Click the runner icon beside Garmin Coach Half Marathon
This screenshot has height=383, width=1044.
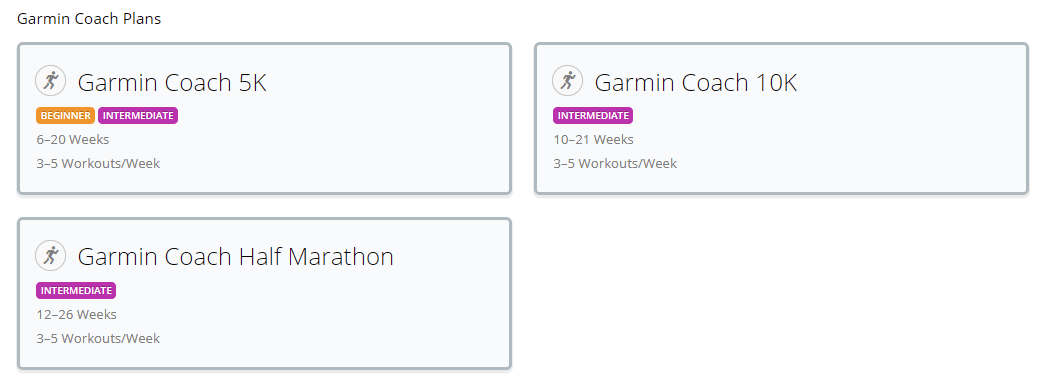(51, 256)
